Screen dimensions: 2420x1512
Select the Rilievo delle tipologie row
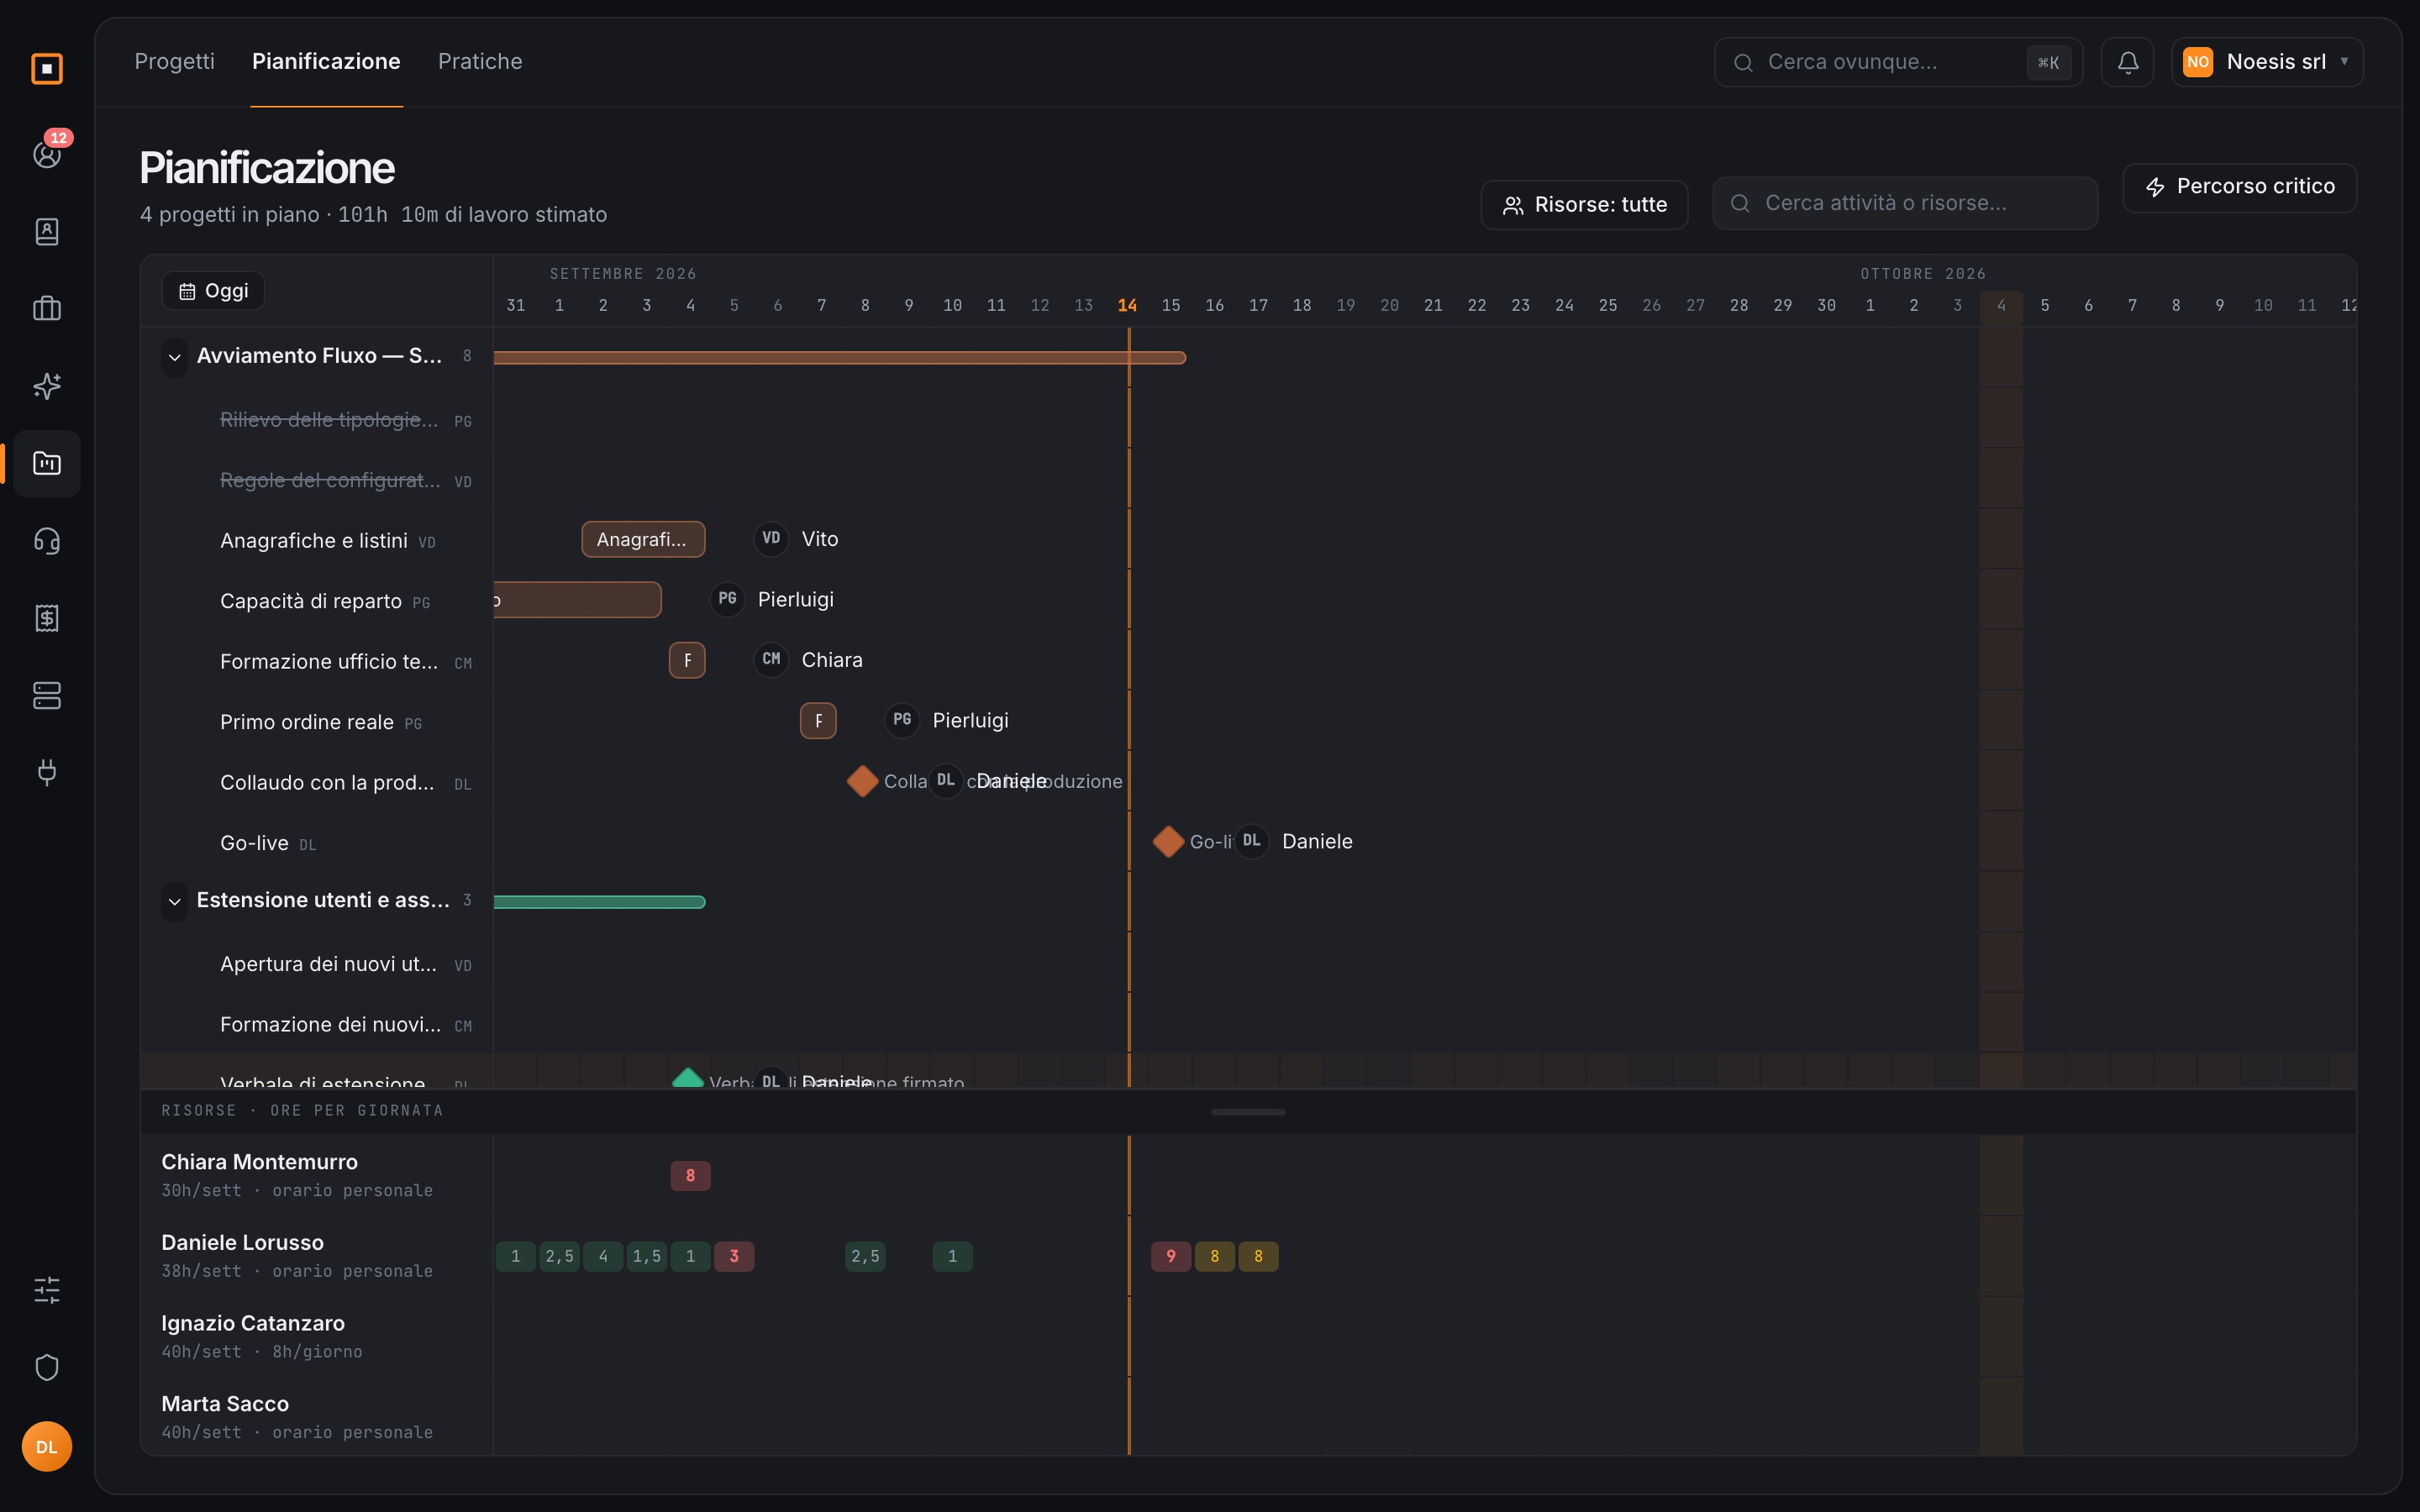[x=316, y=420]
